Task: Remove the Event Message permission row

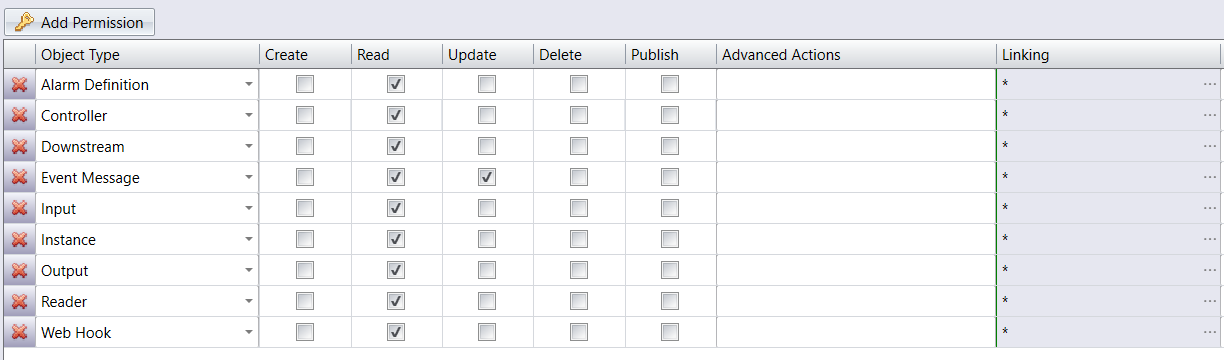Action: pos(19,178)
